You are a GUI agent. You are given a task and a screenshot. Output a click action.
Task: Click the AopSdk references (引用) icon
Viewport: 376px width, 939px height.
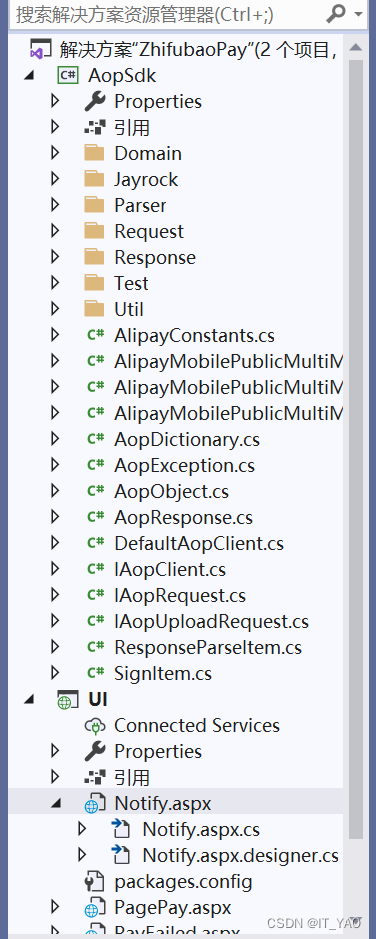(x=95, y=128)
